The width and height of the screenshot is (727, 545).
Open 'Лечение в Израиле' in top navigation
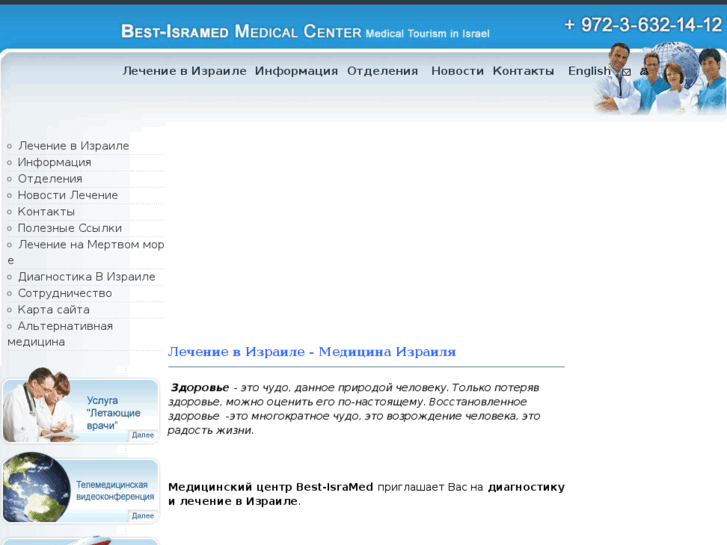point(185,71)
